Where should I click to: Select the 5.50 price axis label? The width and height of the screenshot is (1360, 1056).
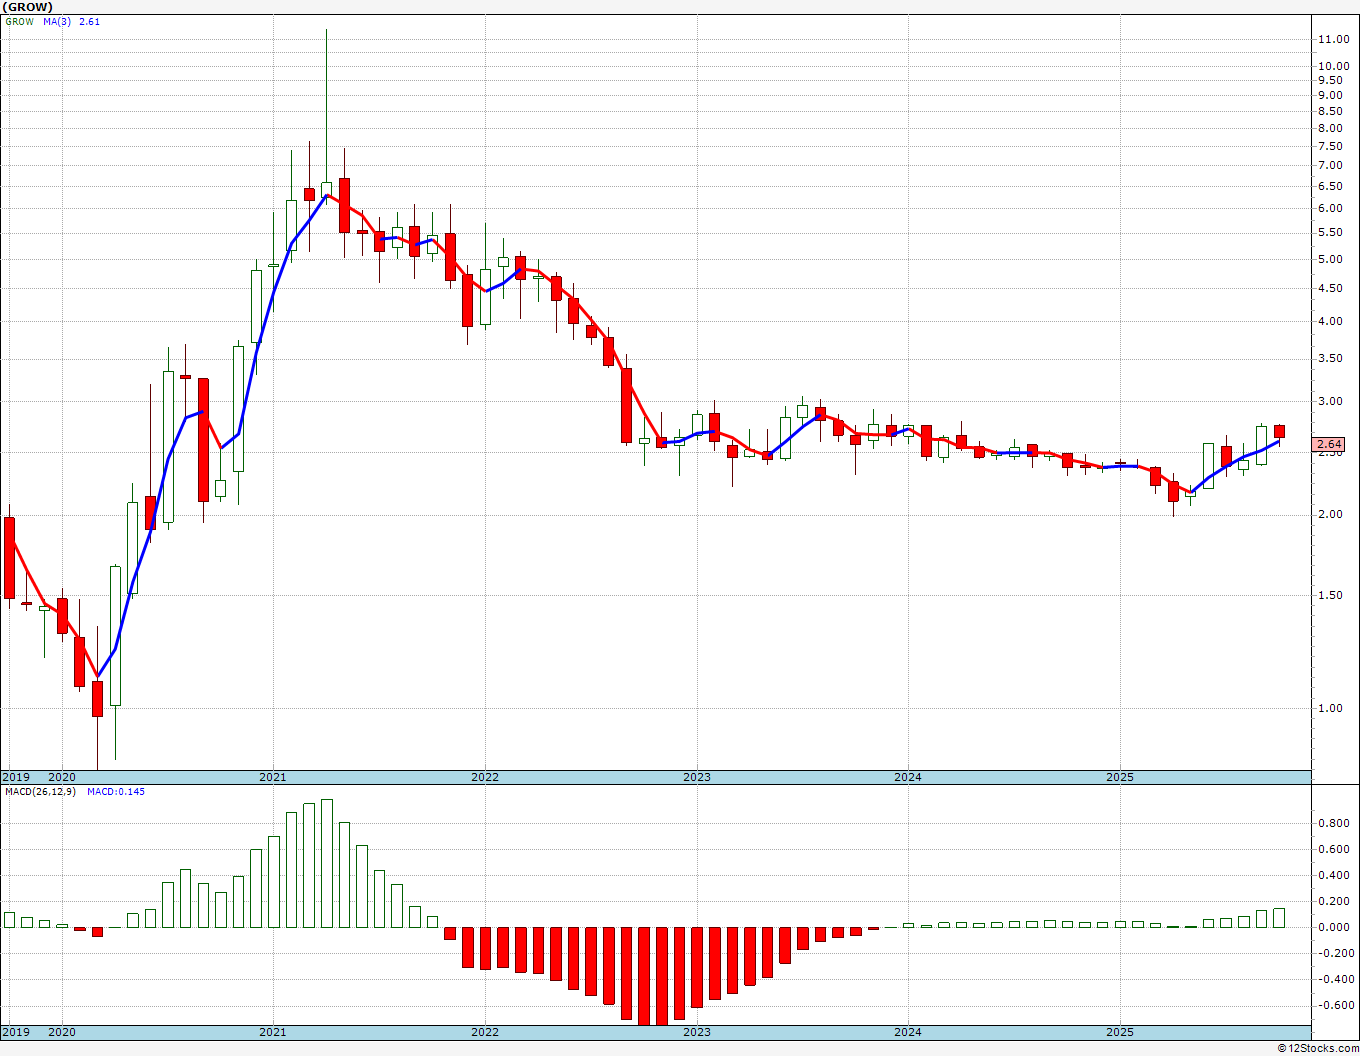click(x=1329, y=233)
